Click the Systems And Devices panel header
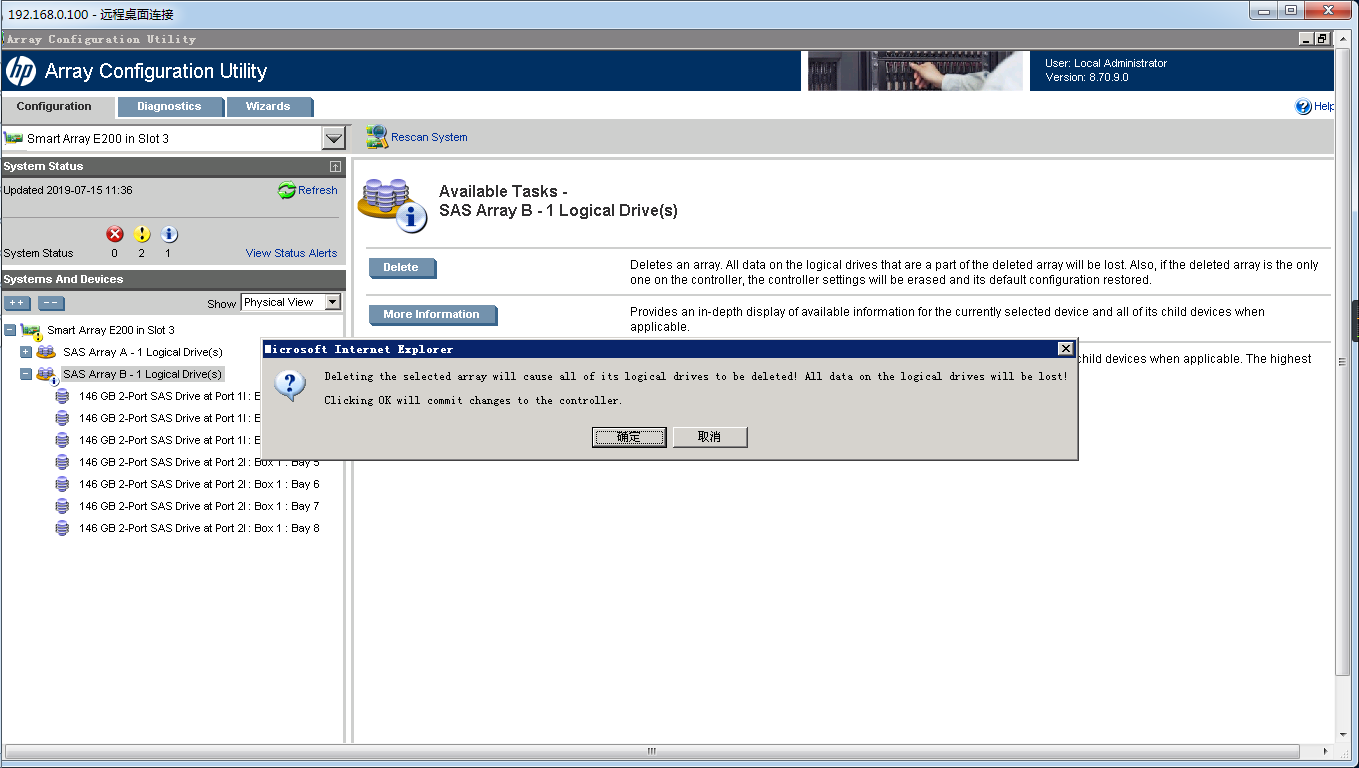 [173, 279]
